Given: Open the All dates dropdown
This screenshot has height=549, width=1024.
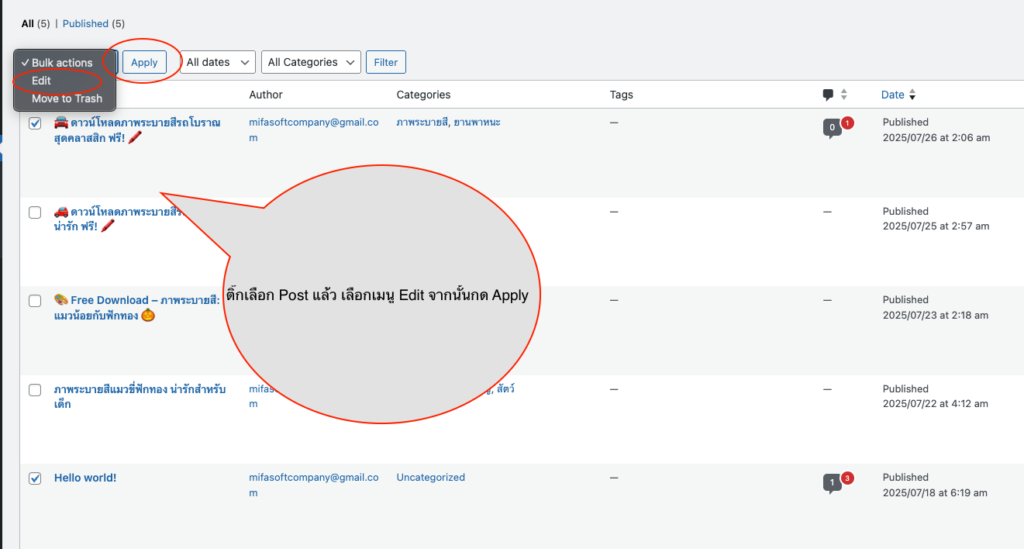Looking at the screenshot, I should [218, 62].
